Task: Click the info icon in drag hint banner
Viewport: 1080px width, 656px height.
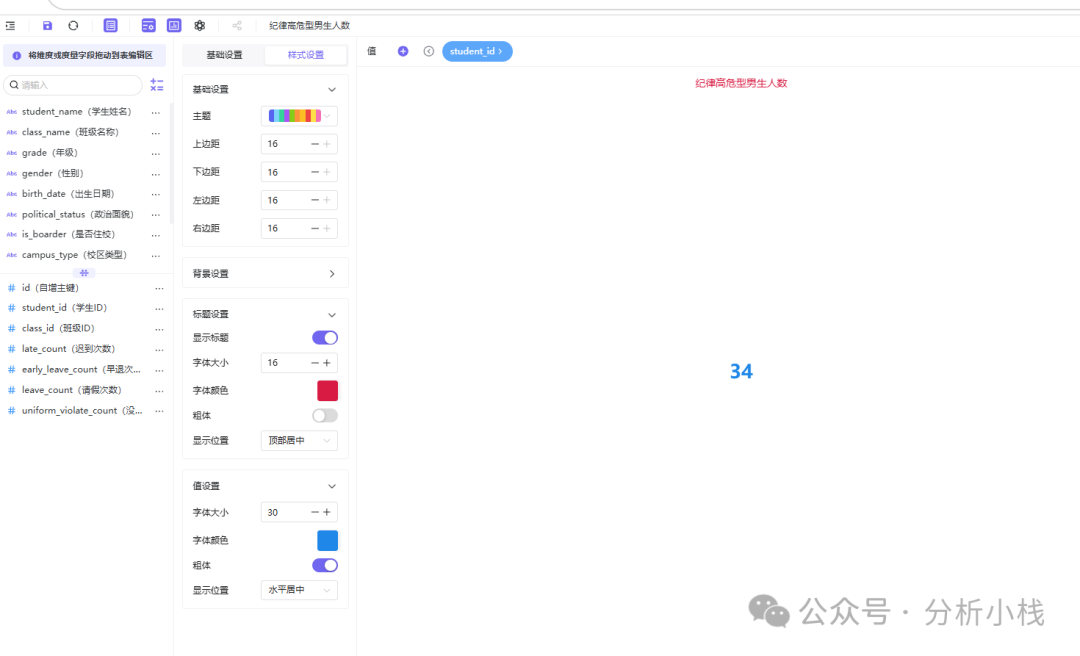Action: (x=17, y=55)
